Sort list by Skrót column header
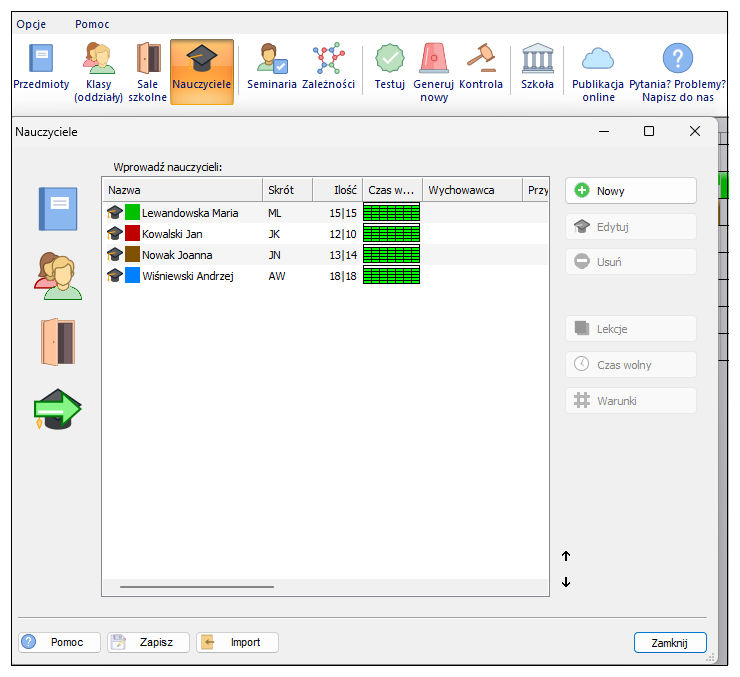 (x=287, y=190)
